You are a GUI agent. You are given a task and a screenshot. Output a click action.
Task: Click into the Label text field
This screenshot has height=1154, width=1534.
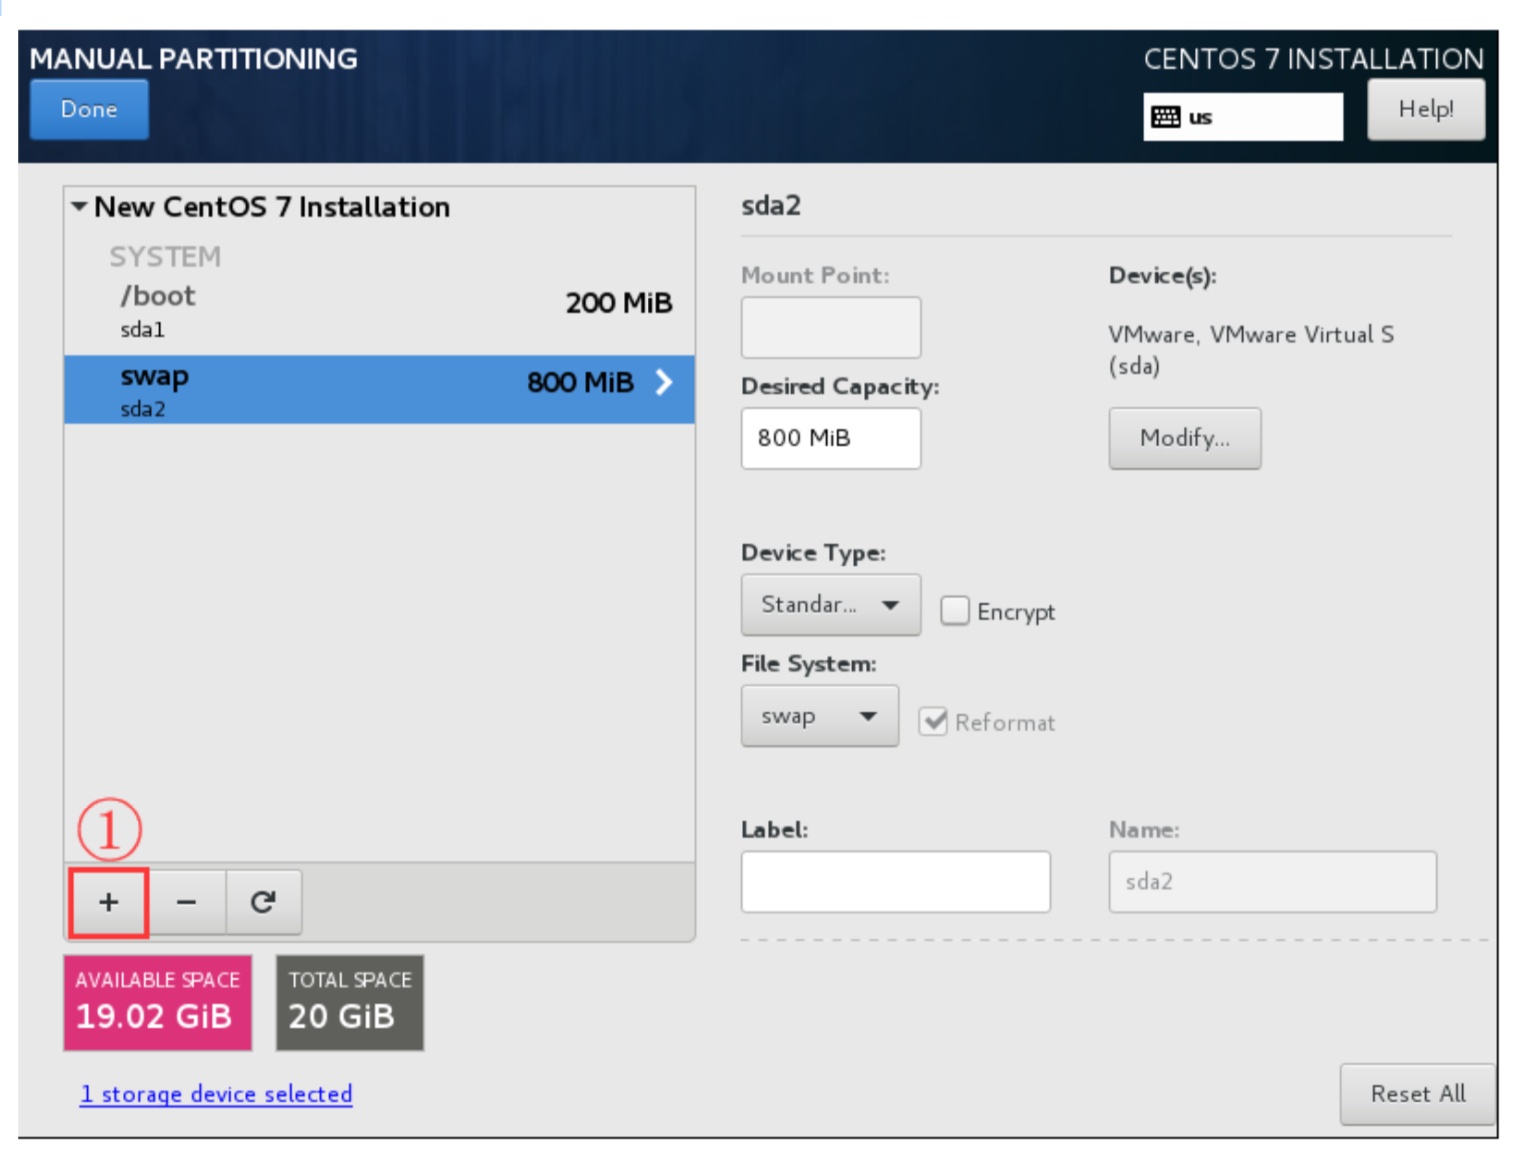tap(895, 882)
